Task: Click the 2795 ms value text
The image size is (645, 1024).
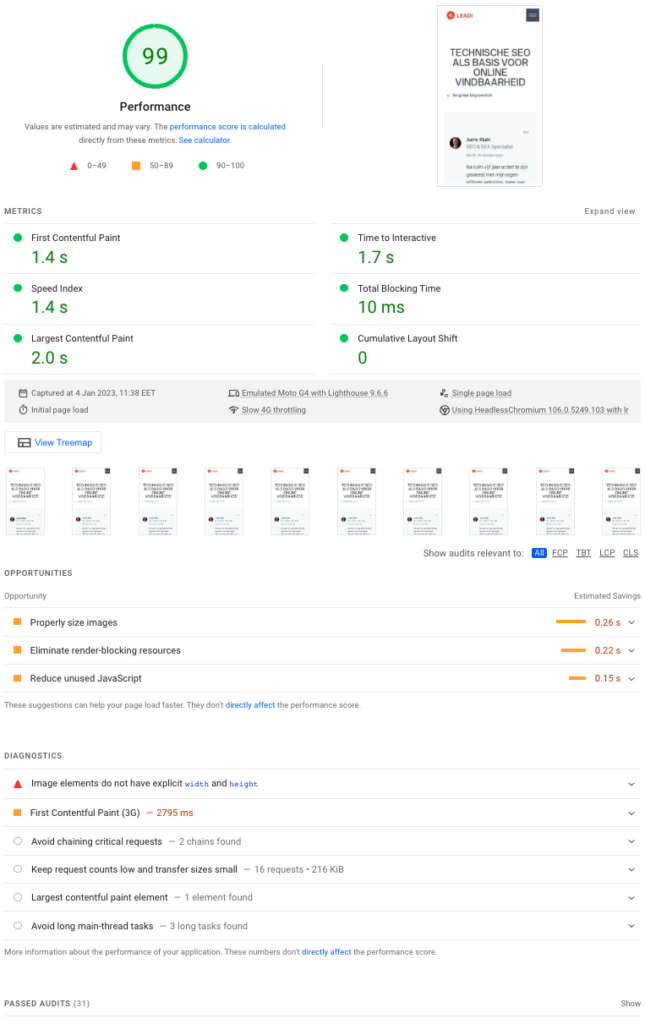Action: tap(175, 812)
